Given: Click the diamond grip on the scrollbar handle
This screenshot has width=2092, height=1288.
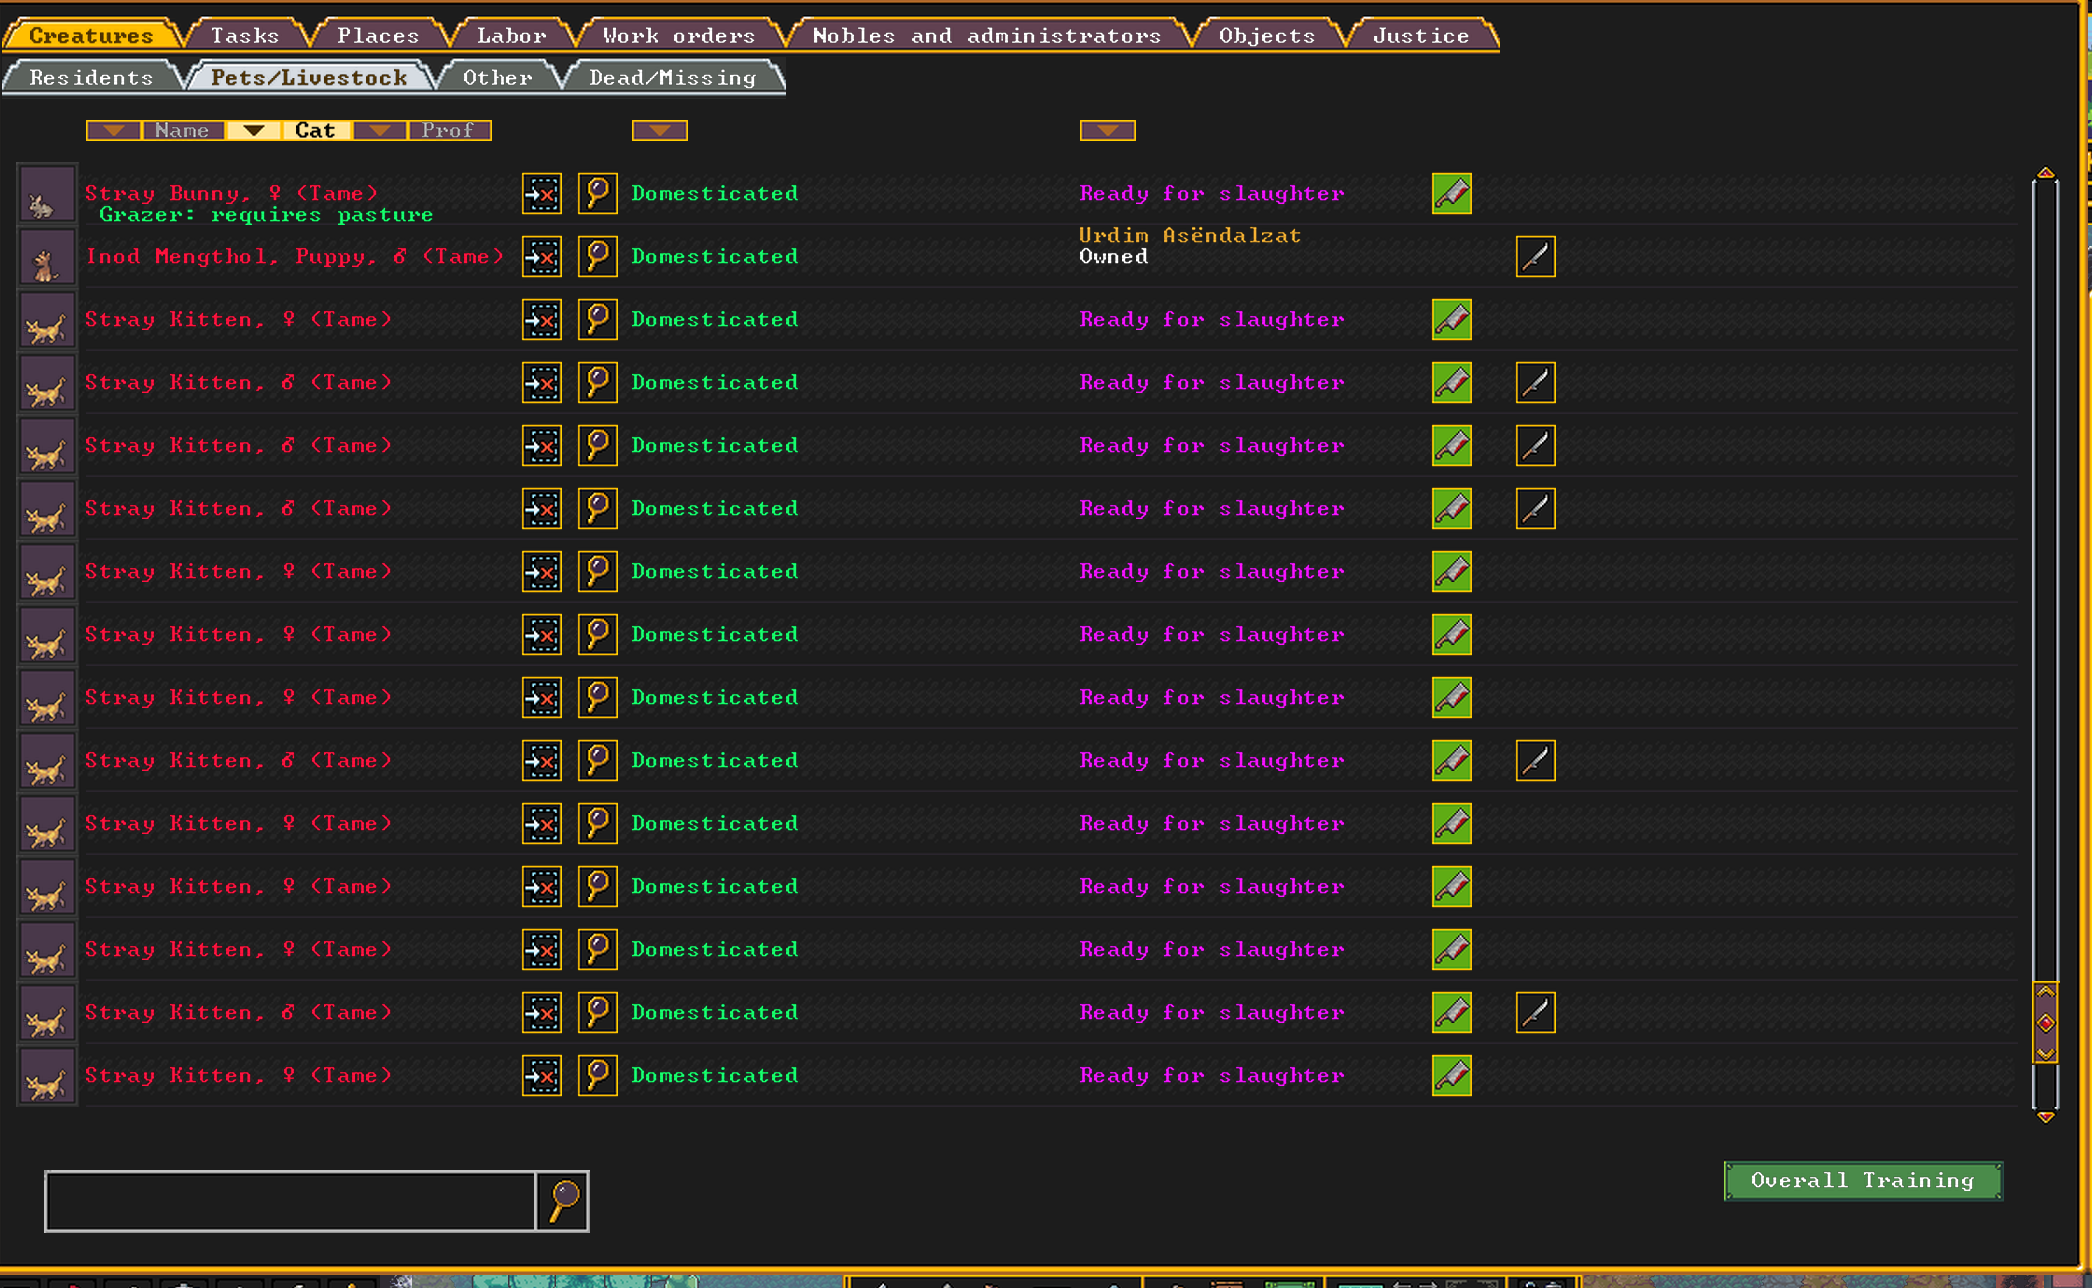Looking at the screenshot, I should 2046,1023.
